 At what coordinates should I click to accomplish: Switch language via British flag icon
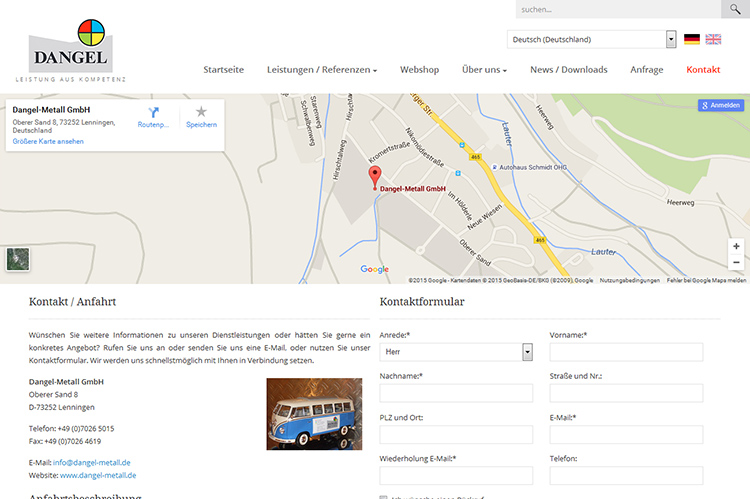click(x=713, y=39)
